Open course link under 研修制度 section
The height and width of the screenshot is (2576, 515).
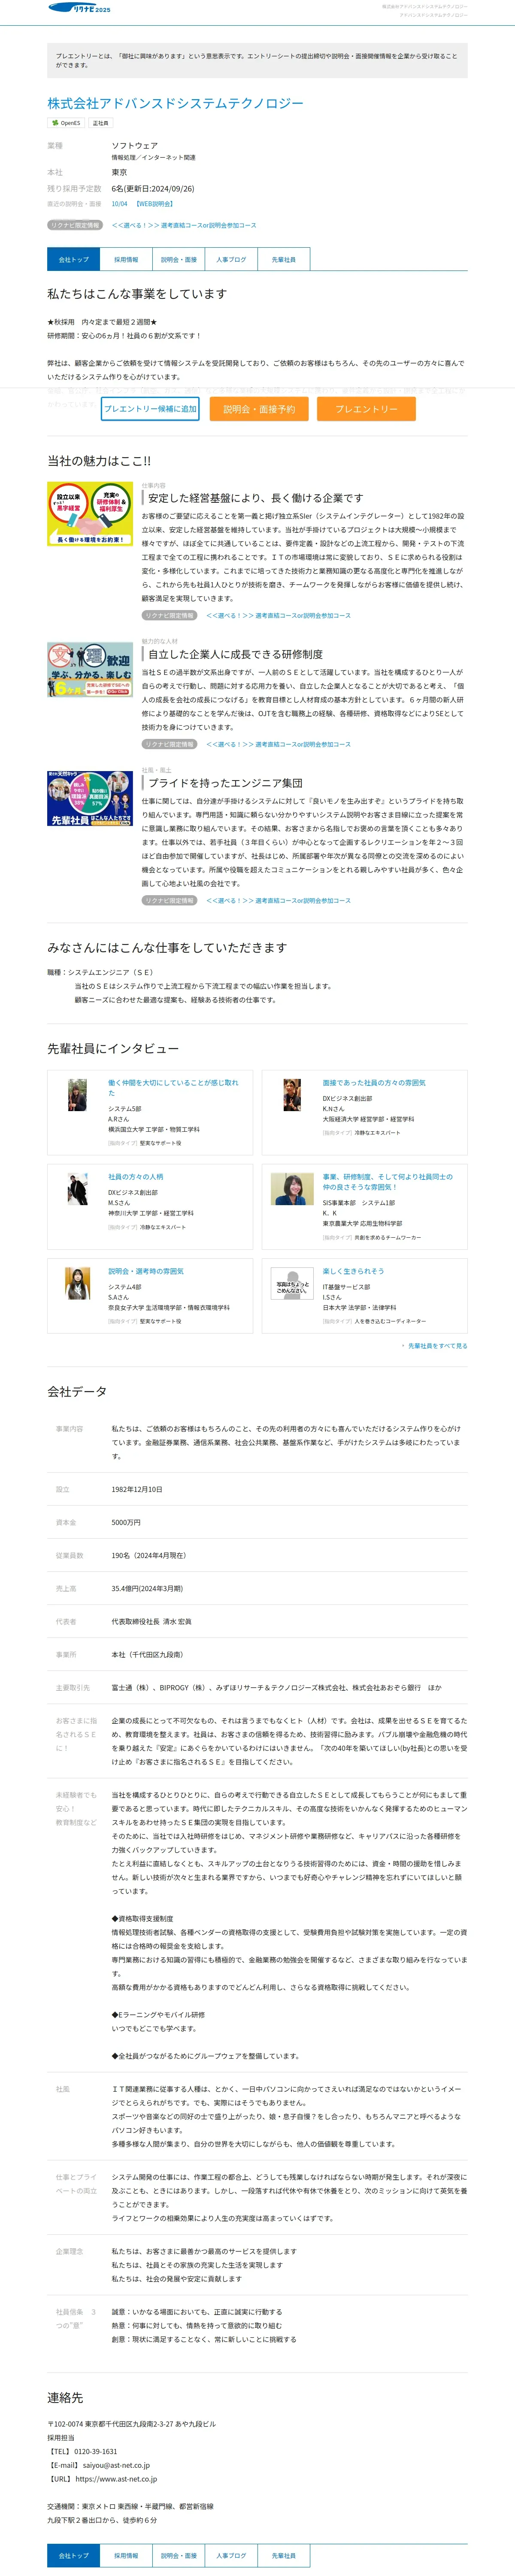click(x=278, y=744)
